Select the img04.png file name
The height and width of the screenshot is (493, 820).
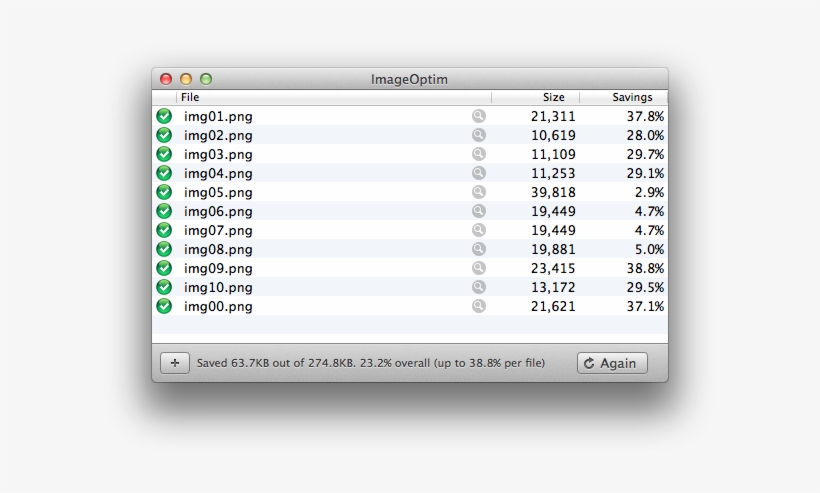(x=218, y=174)
